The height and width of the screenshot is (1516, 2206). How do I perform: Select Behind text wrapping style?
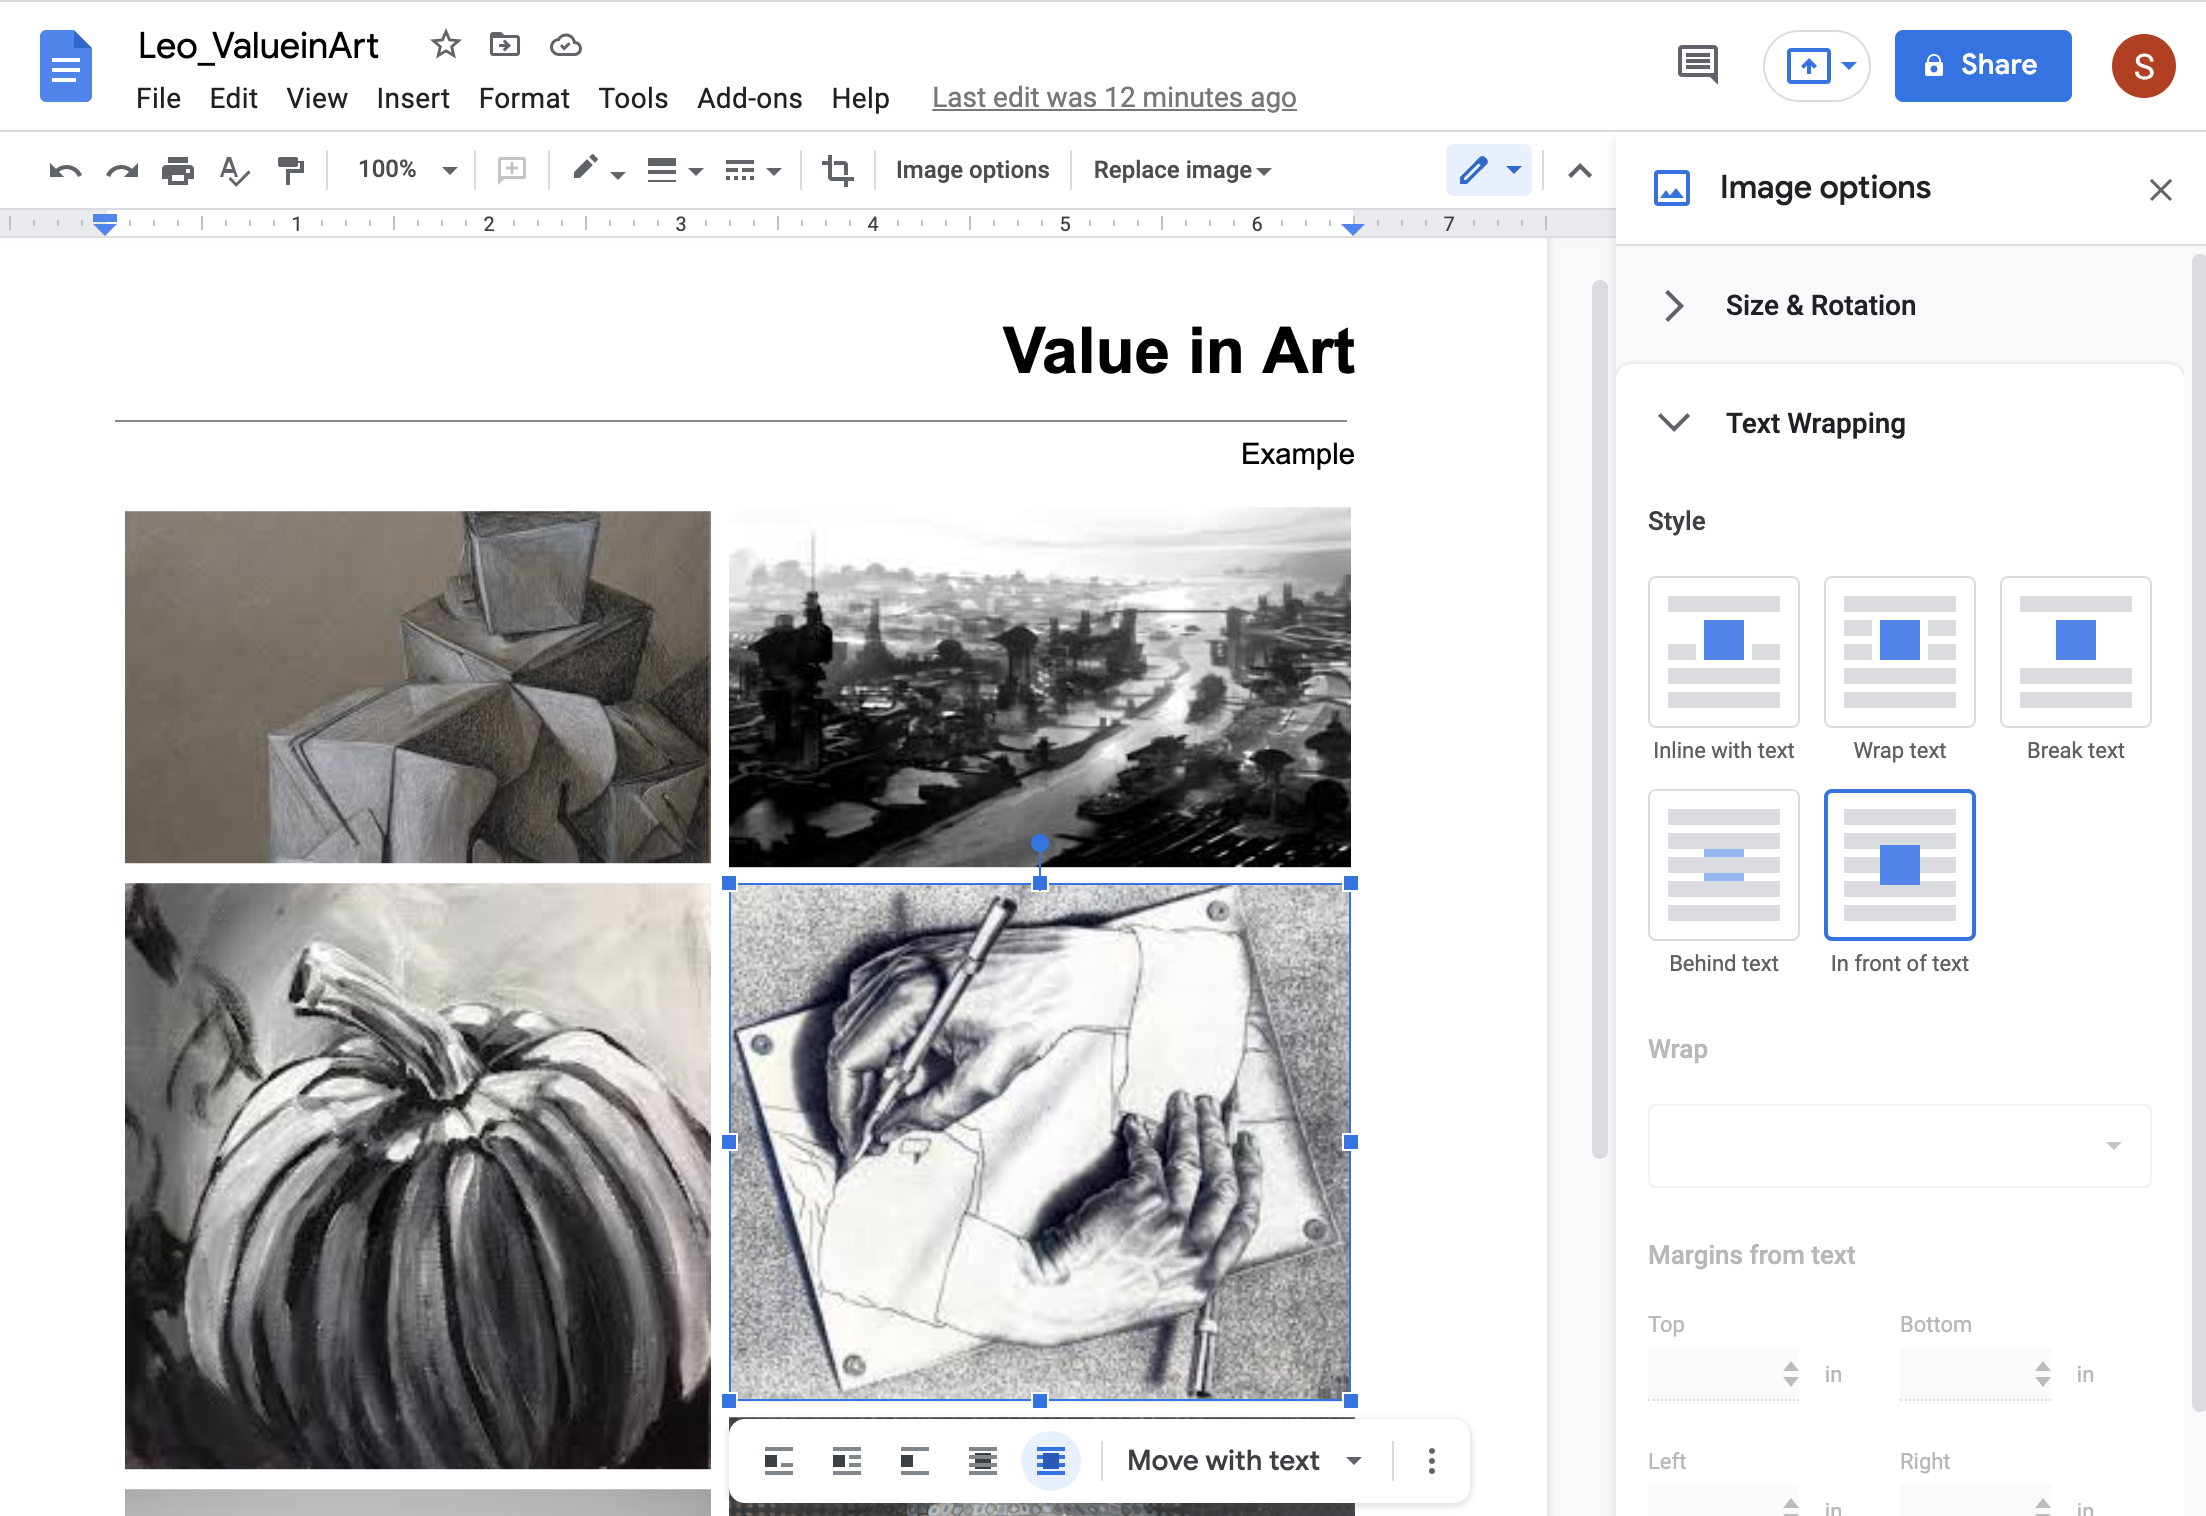[x=1723, y=865]
